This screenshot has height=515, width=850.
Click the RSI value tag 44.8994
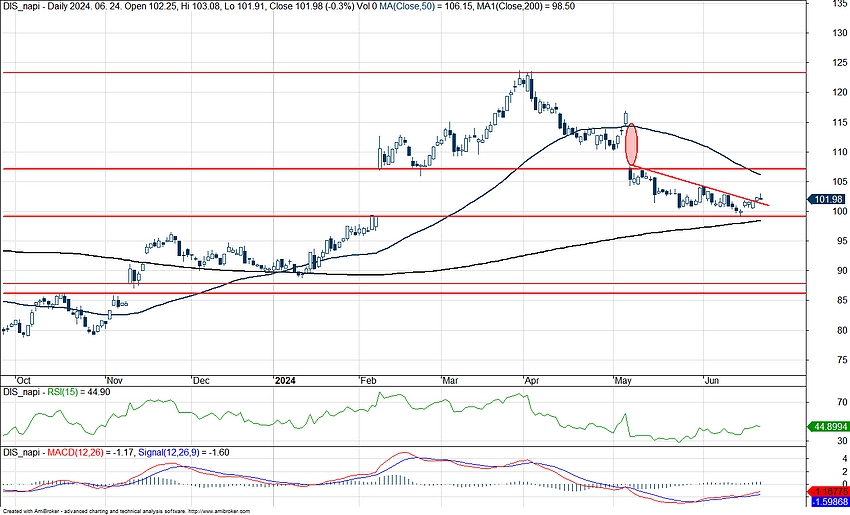pyautogui.click(x=828, y=427)
